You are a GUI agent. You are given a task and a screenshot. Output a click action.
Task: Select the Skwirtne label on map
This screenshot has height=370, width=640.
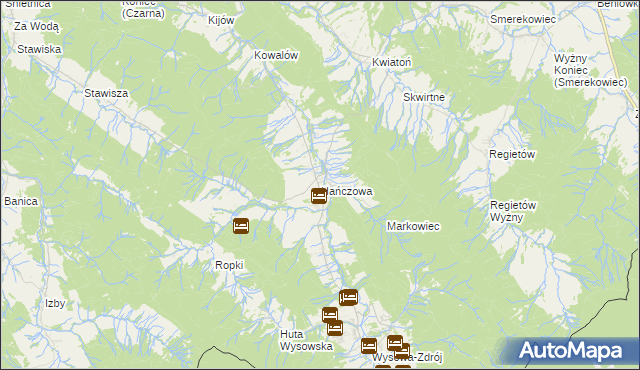tap(424, 97)
